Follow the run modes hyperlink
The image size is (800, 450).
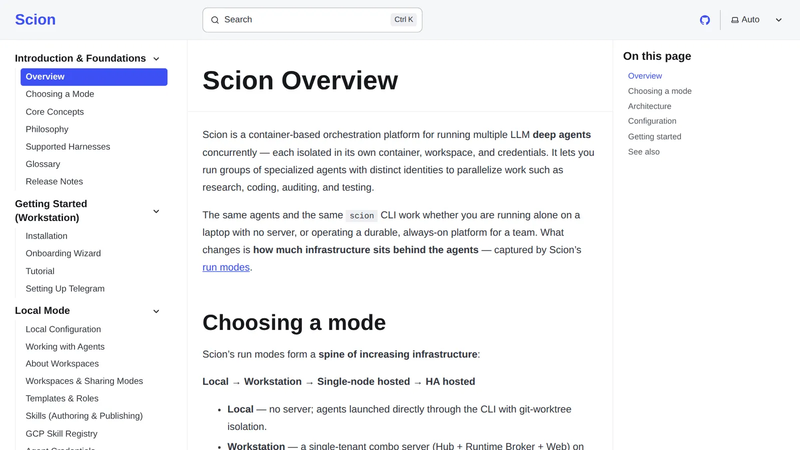226,267
